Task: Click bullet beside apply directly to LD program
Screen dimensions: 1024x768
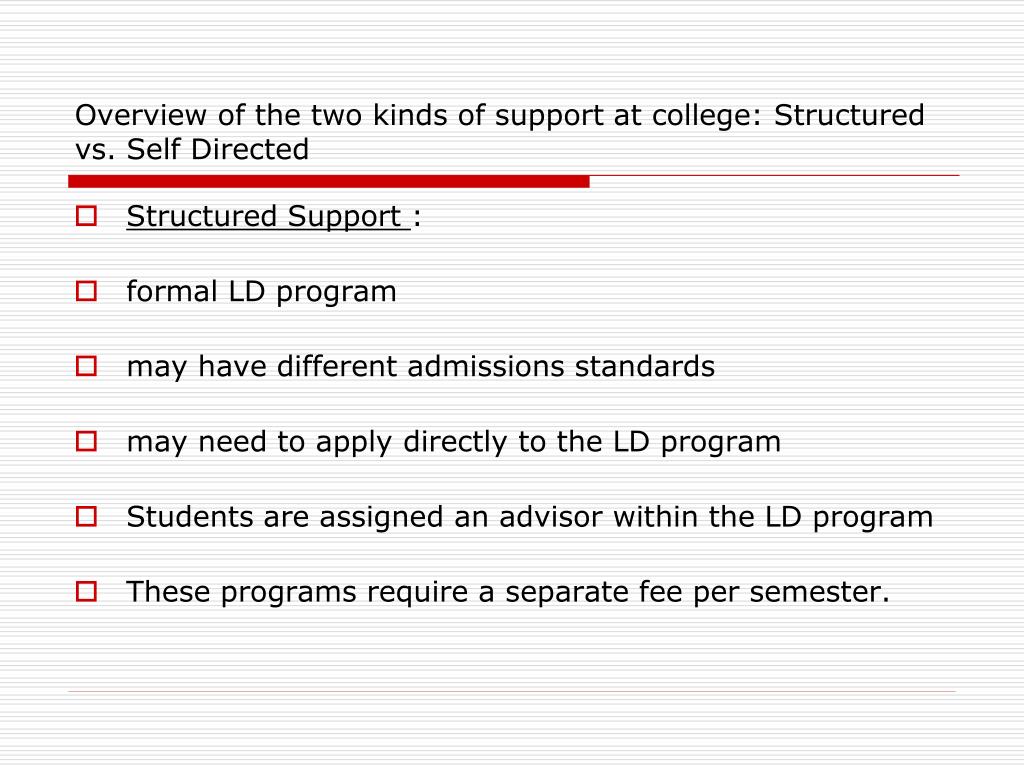Action: 86,441
